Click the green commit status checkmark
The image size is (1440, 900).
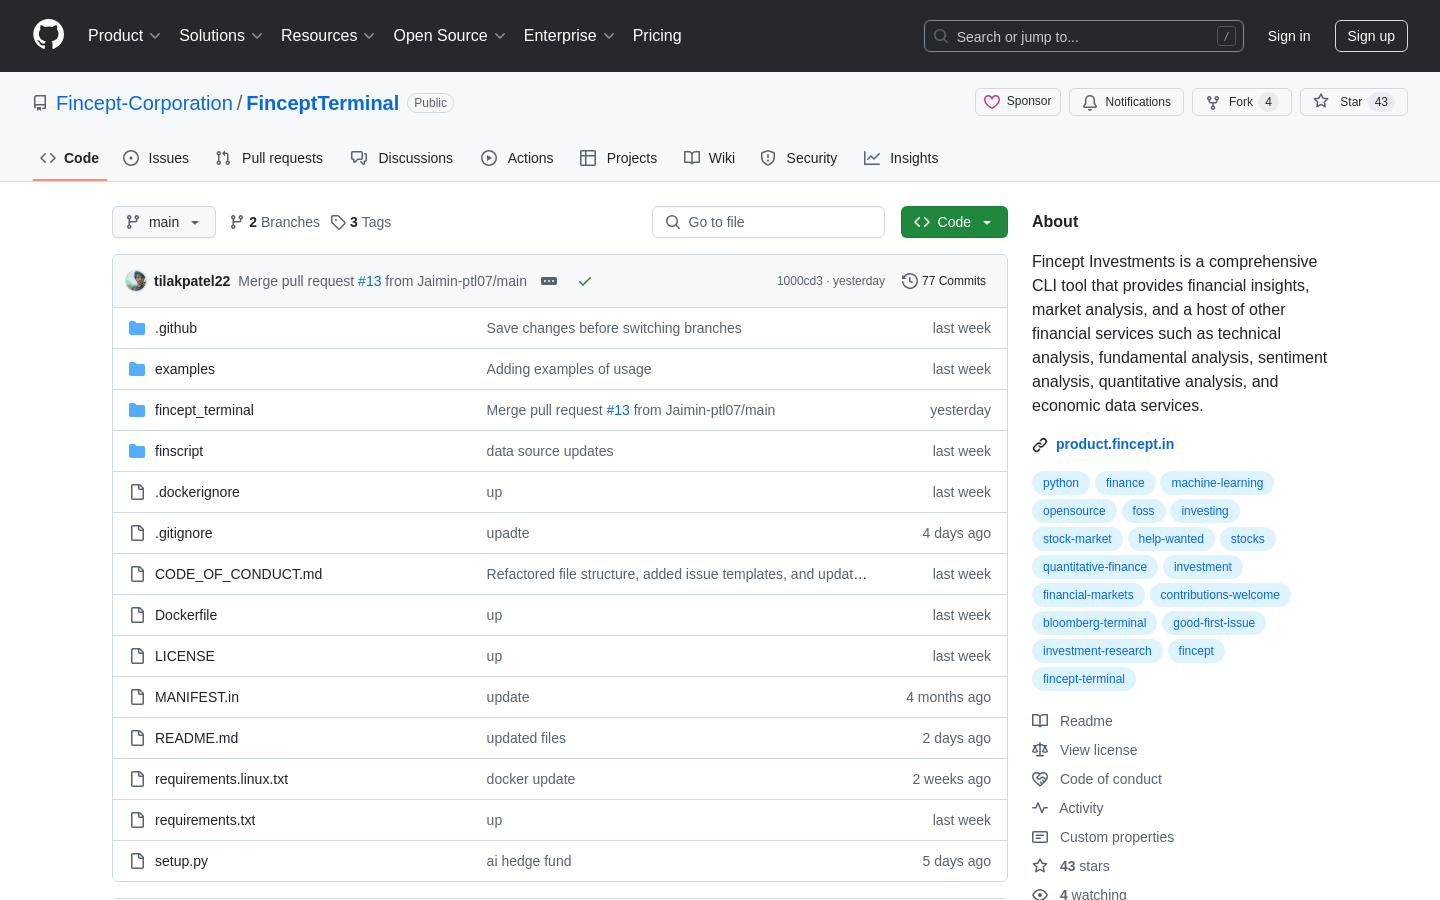click(585, 281)
